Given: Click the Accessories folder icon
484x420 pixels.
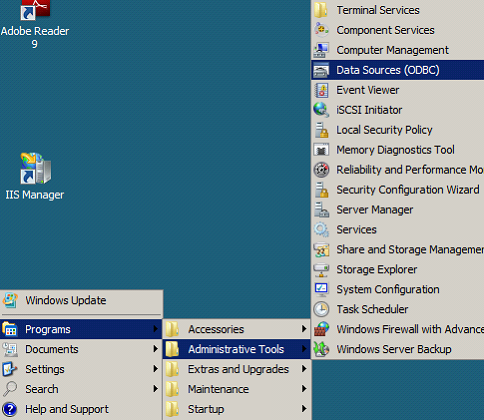Looking at the screenshot, I should coord(172,329).
